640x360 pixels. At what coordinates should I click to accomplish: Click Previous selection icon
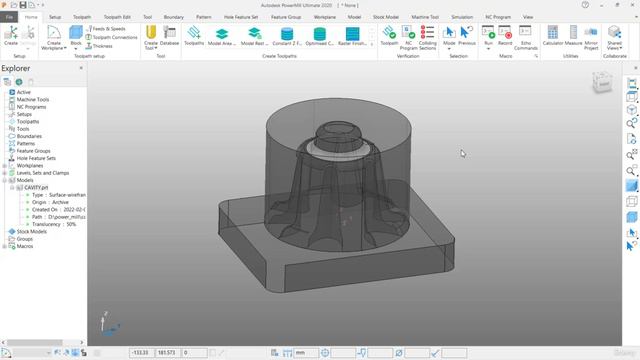[467, 35]
